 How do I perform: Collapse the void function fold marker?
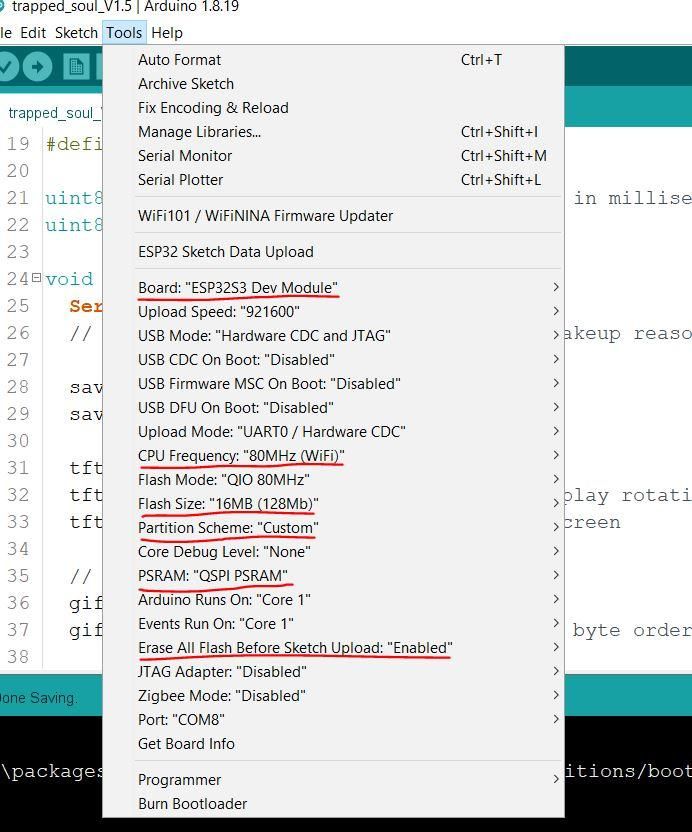coord(37,277)
